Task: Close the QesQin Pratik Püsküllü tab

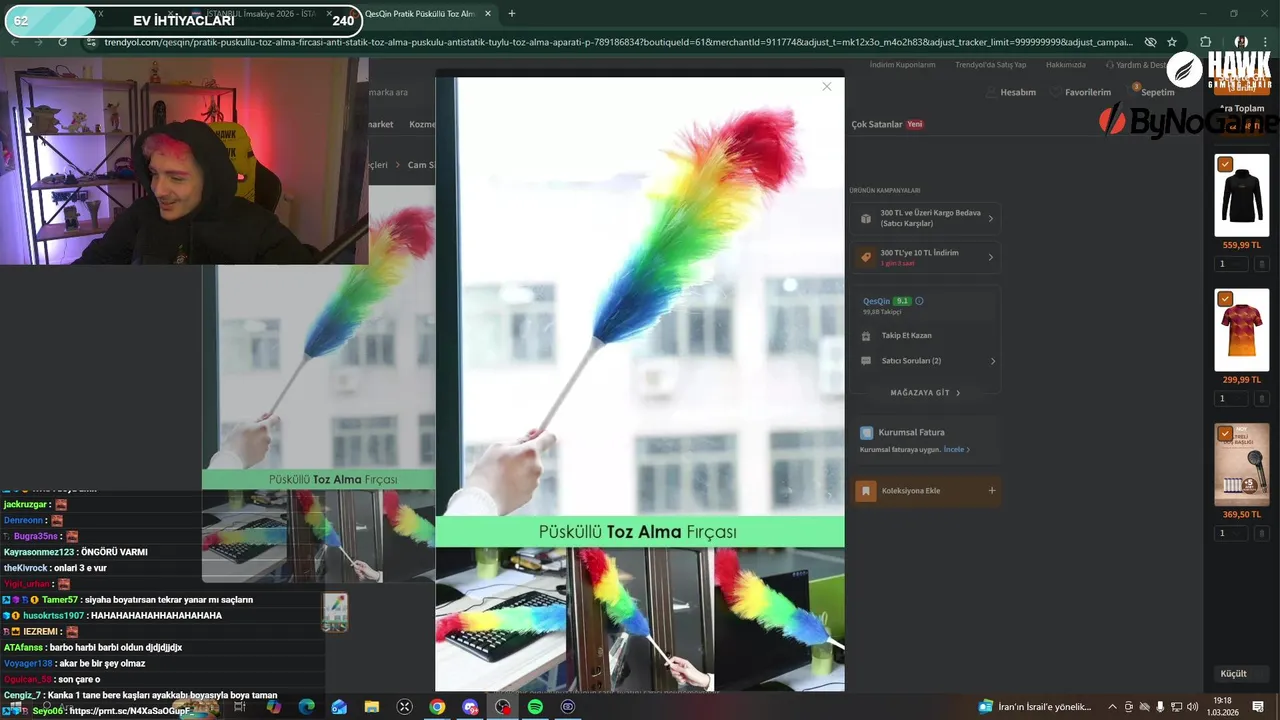Action: point(487,14)
